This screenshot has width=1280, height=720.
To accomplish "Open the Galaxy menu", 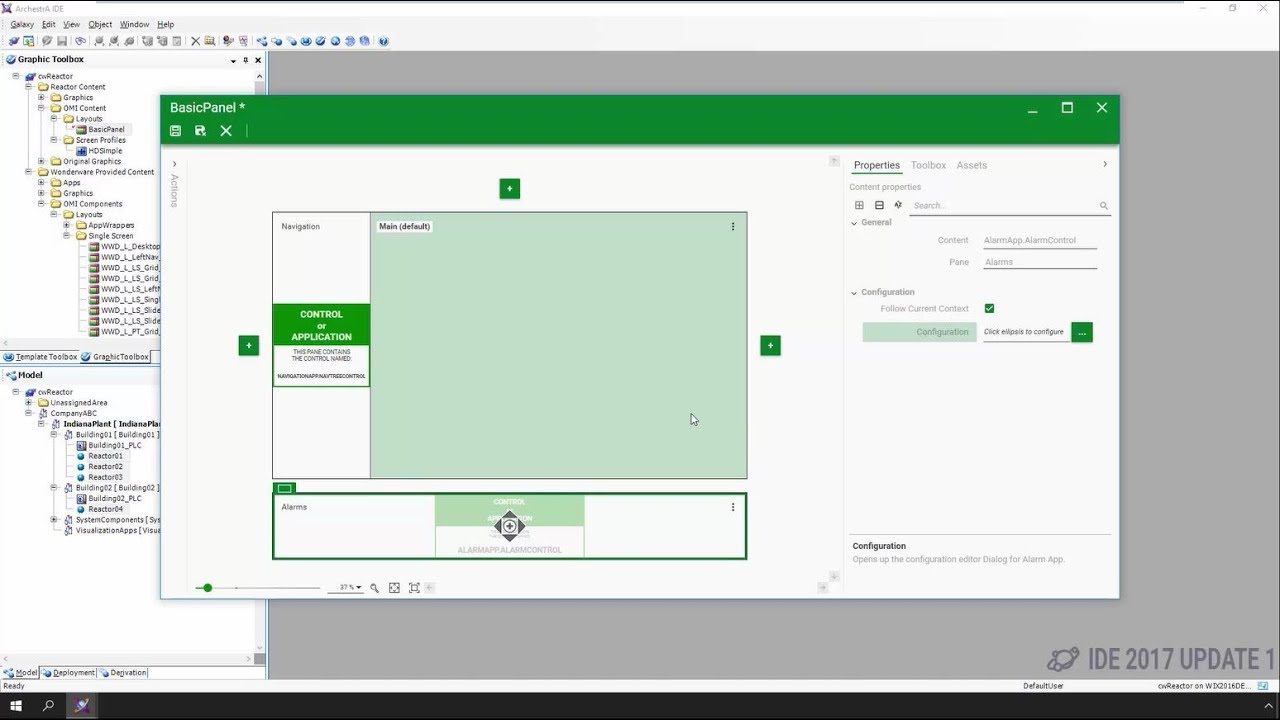I will pyautogui.click(x=22, y=24).
